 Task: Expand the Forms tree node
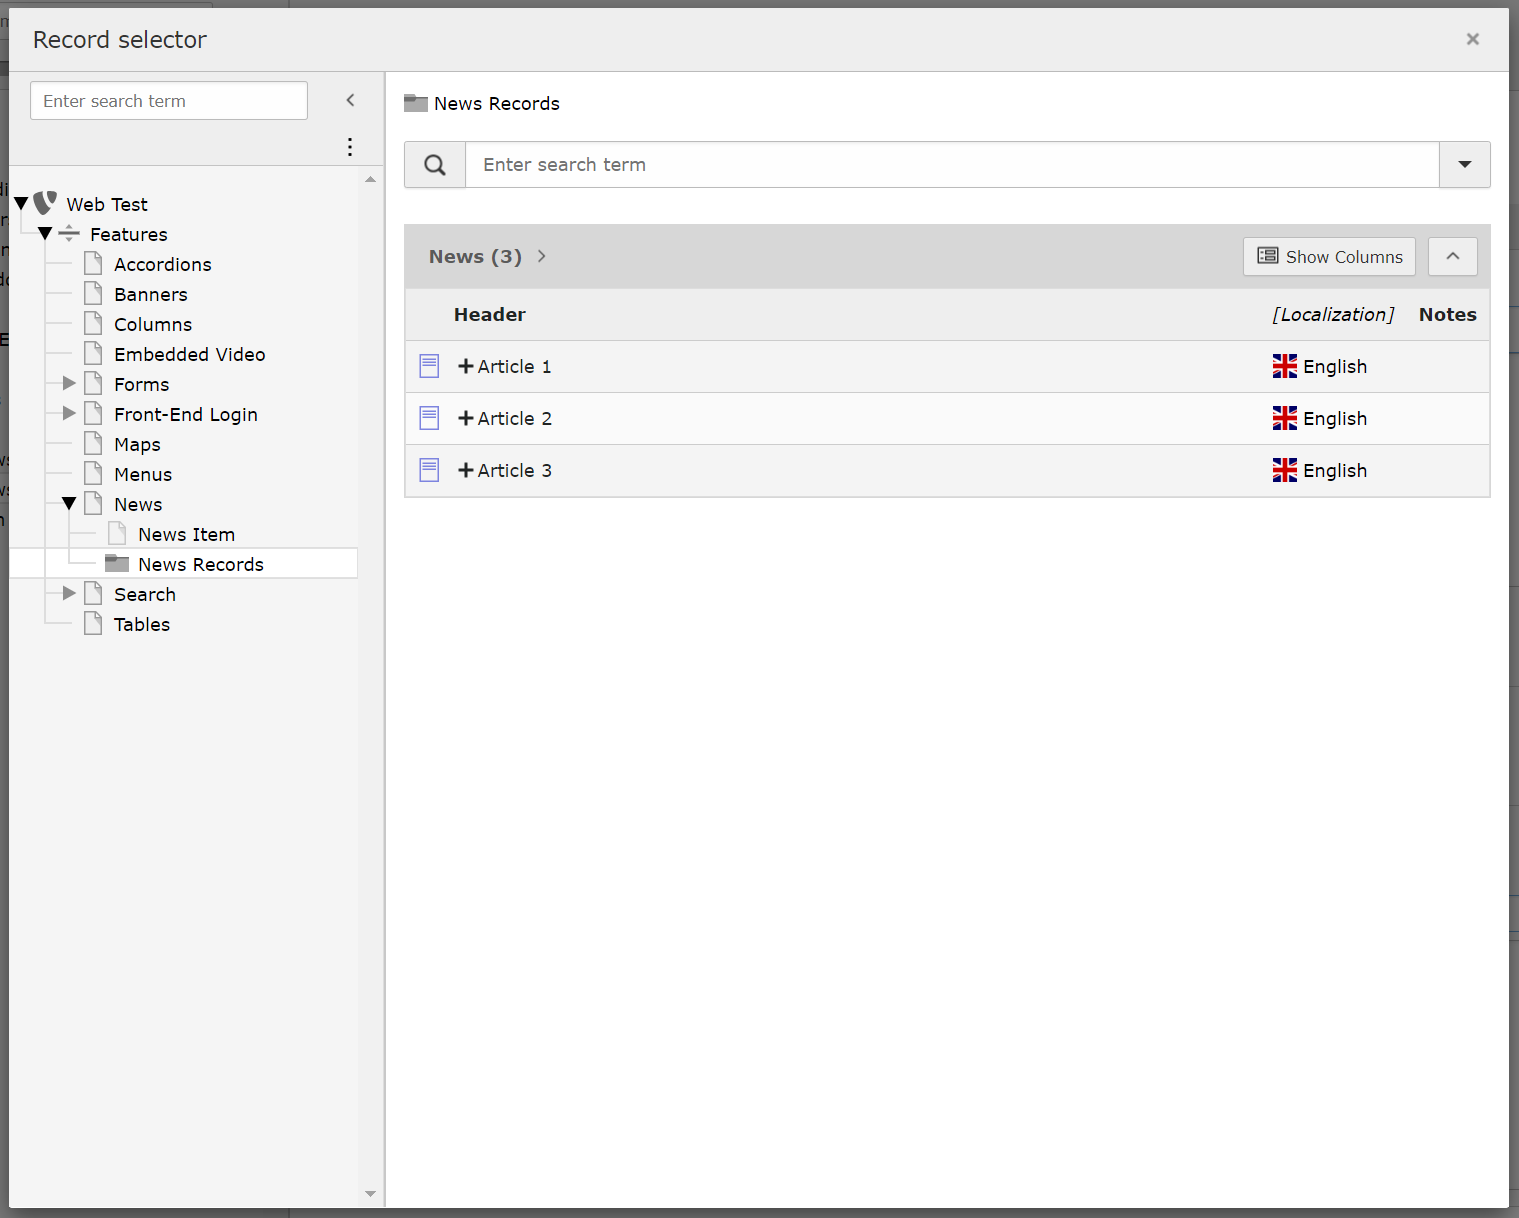[x=69, y=384]
